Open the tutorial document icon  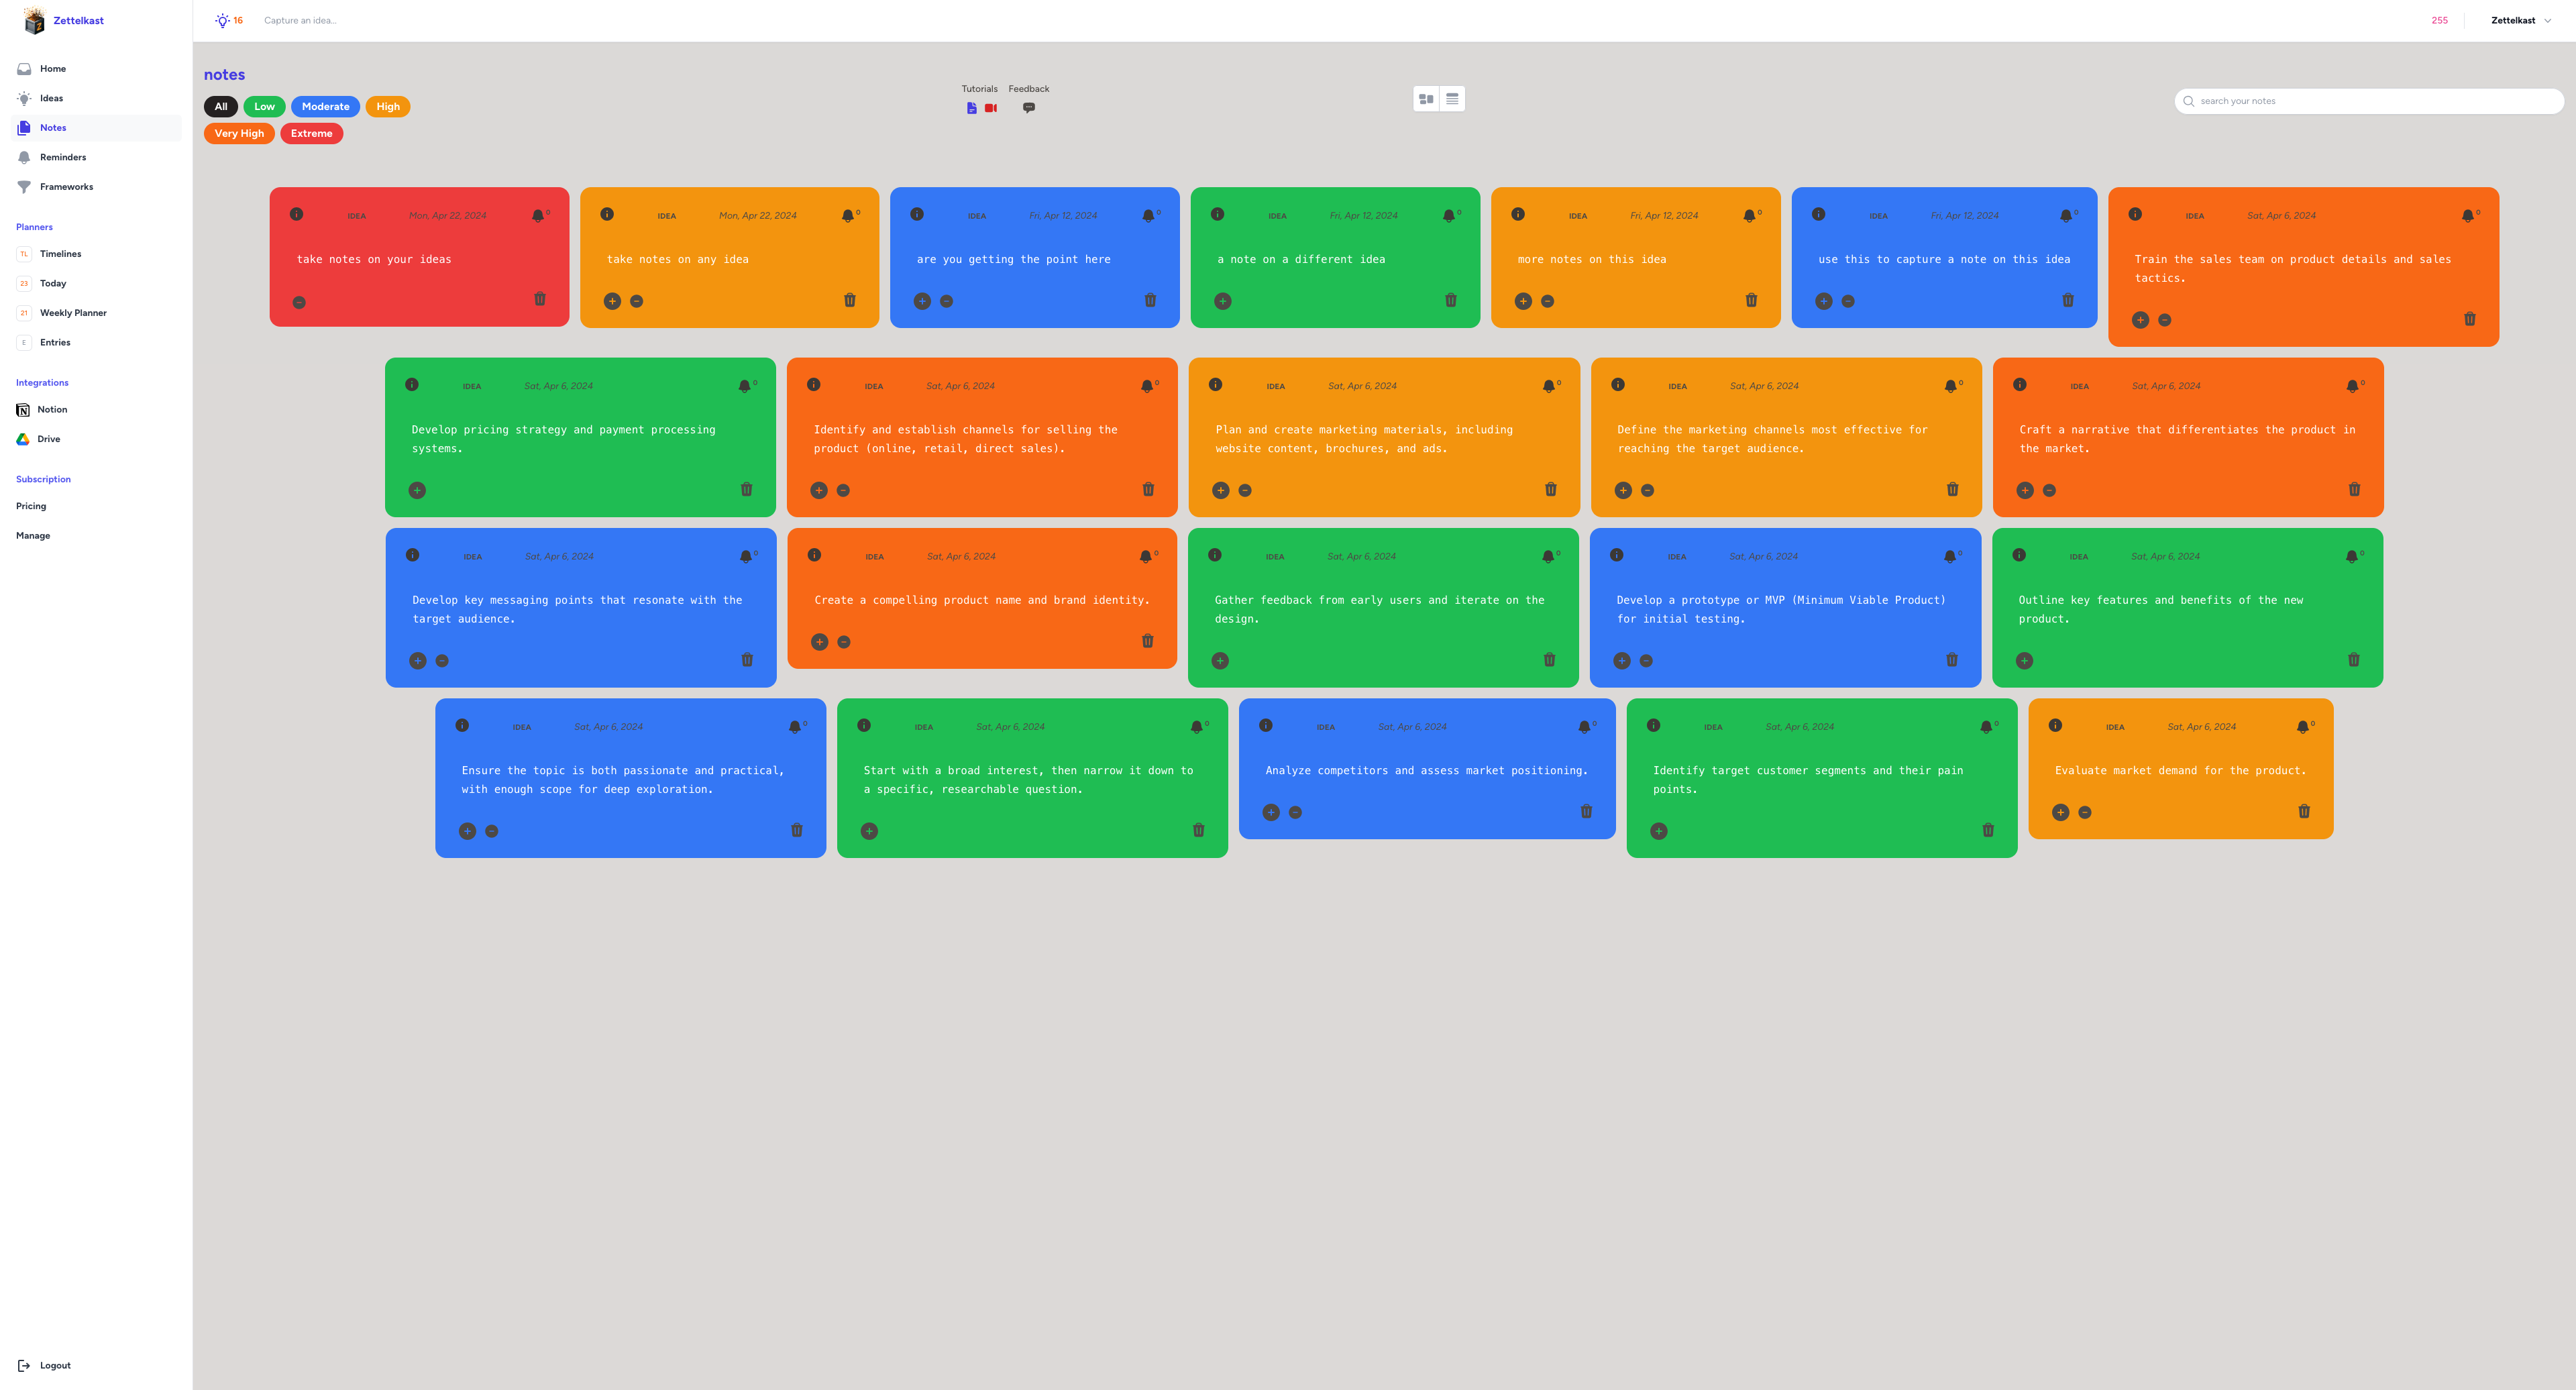971,108
